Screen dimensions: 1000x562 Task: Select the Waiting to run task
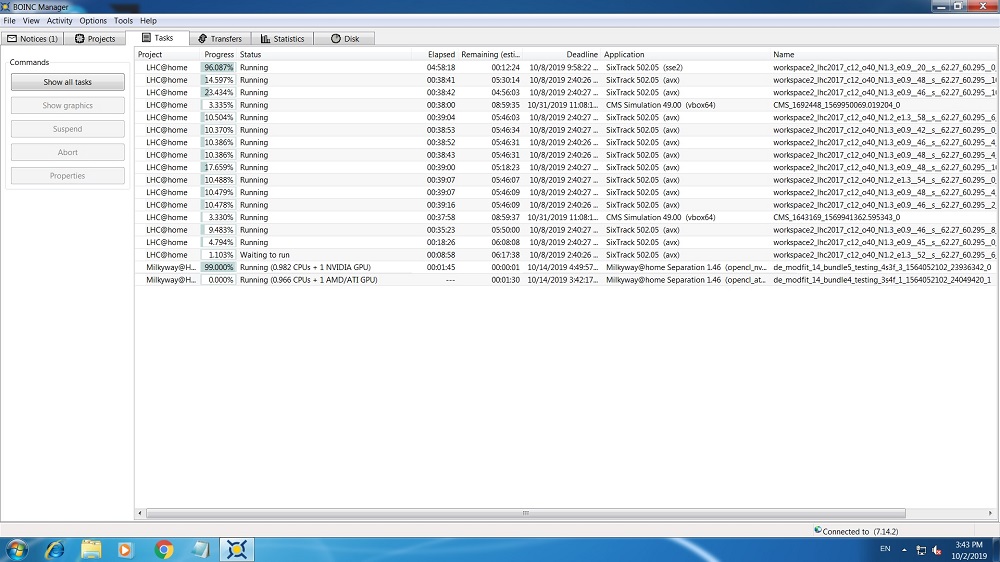click(567, 255)
